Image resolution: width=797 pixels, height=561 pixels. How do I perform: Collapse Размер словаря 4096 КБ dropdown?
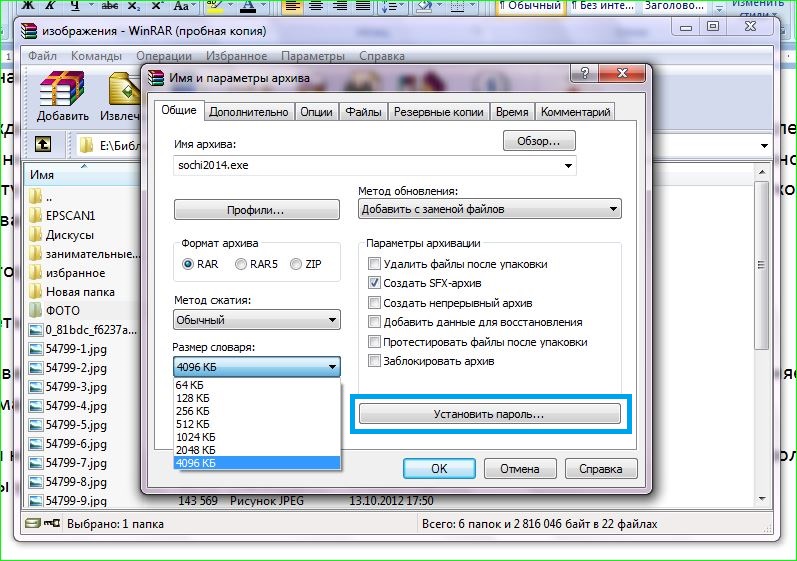tap(257, 367)
